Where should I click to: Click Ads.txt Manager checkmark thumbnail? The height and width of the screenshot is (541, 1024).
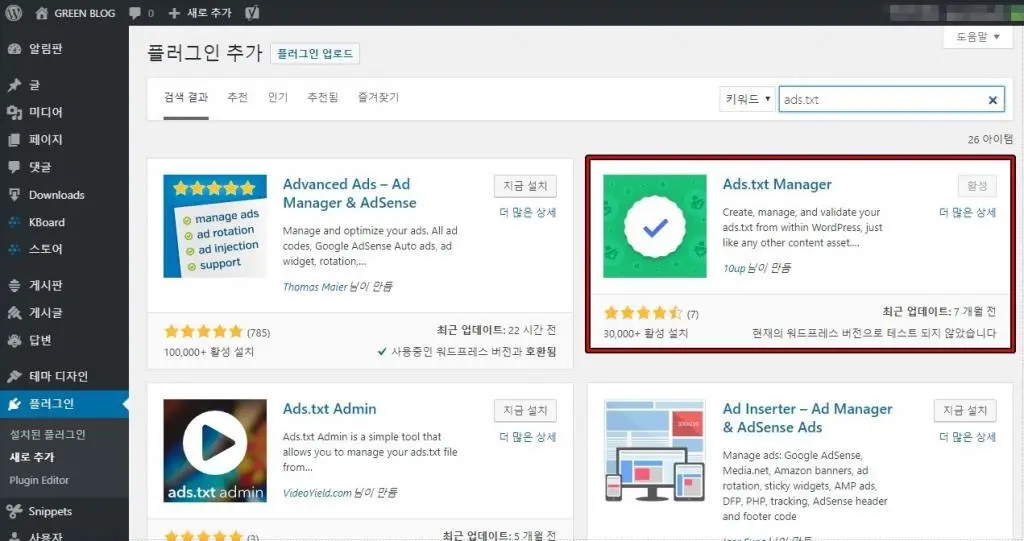pos(654,226)
